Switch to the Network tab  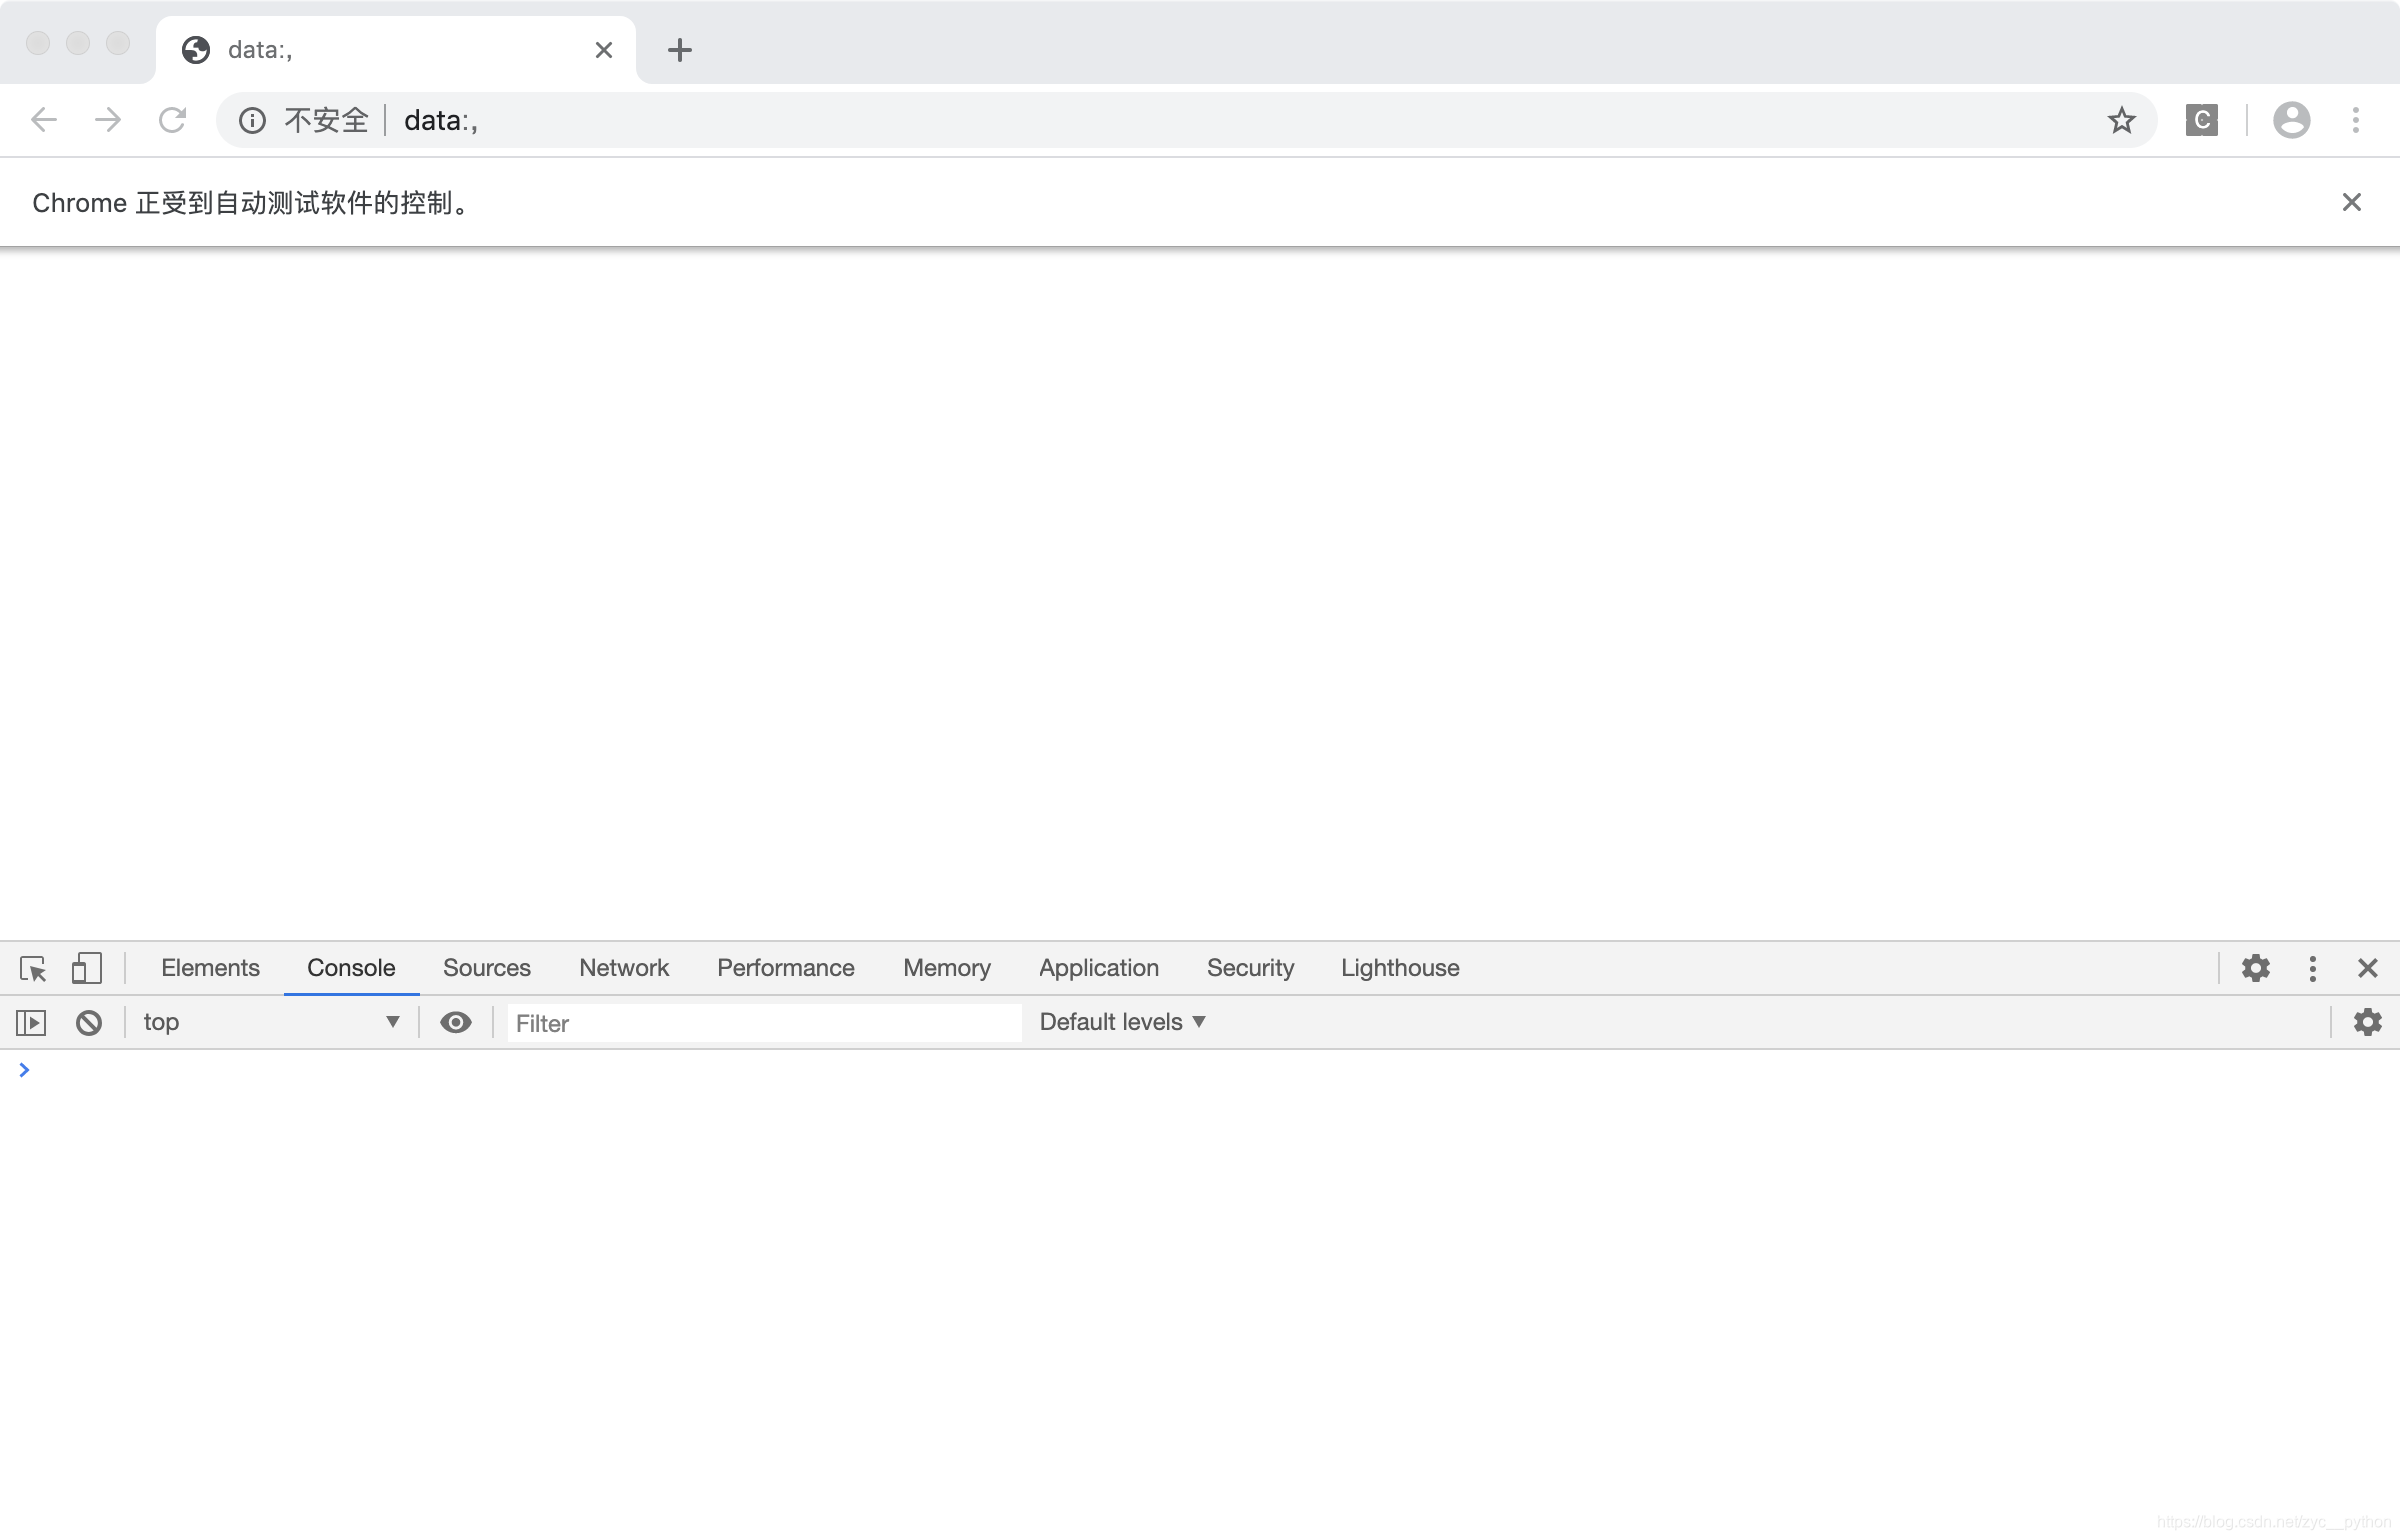click(x=623, y=968)
